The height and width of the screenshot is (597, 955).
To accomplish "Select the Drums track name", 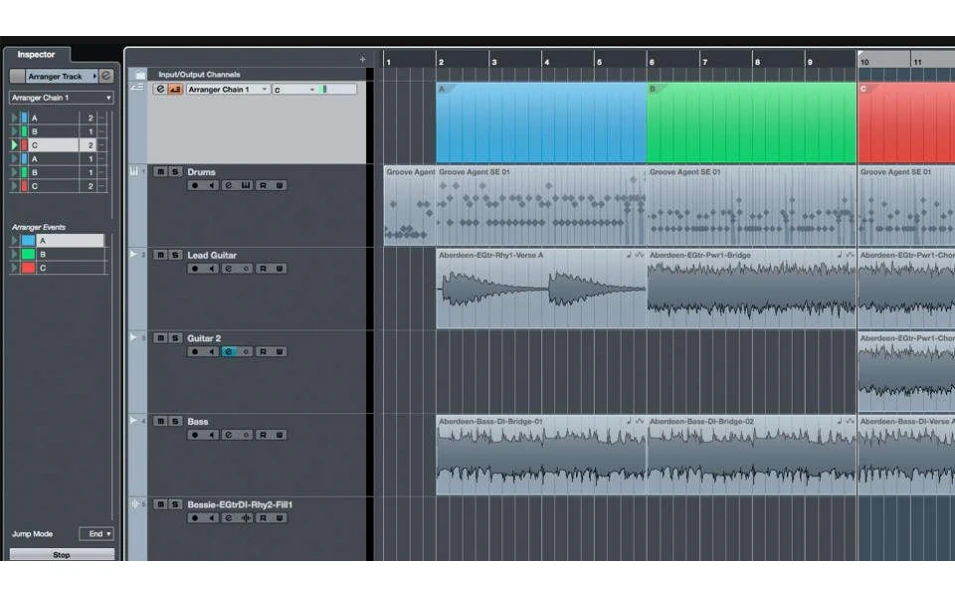I will [x=201, y=172].
